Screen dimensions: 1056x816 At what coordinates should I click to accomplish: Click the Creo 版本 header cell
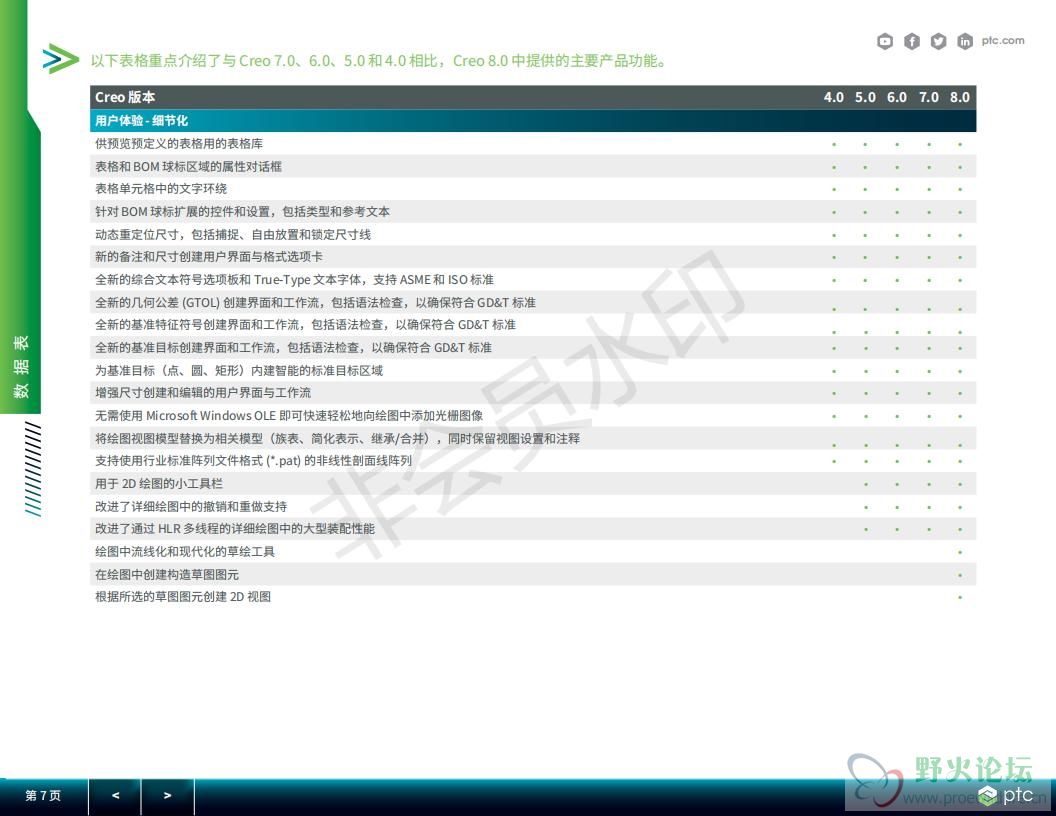pyautogui.click(x=125, y=97)
